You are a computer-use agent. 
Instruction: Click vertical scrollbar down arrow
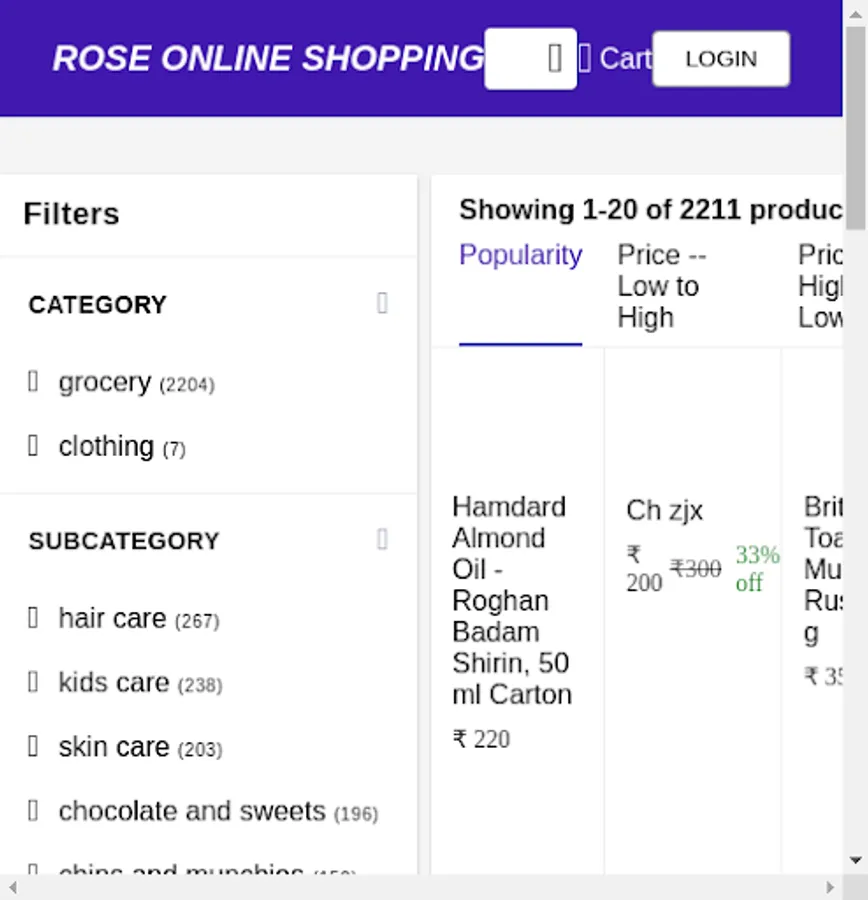click(x=856, y=860)
